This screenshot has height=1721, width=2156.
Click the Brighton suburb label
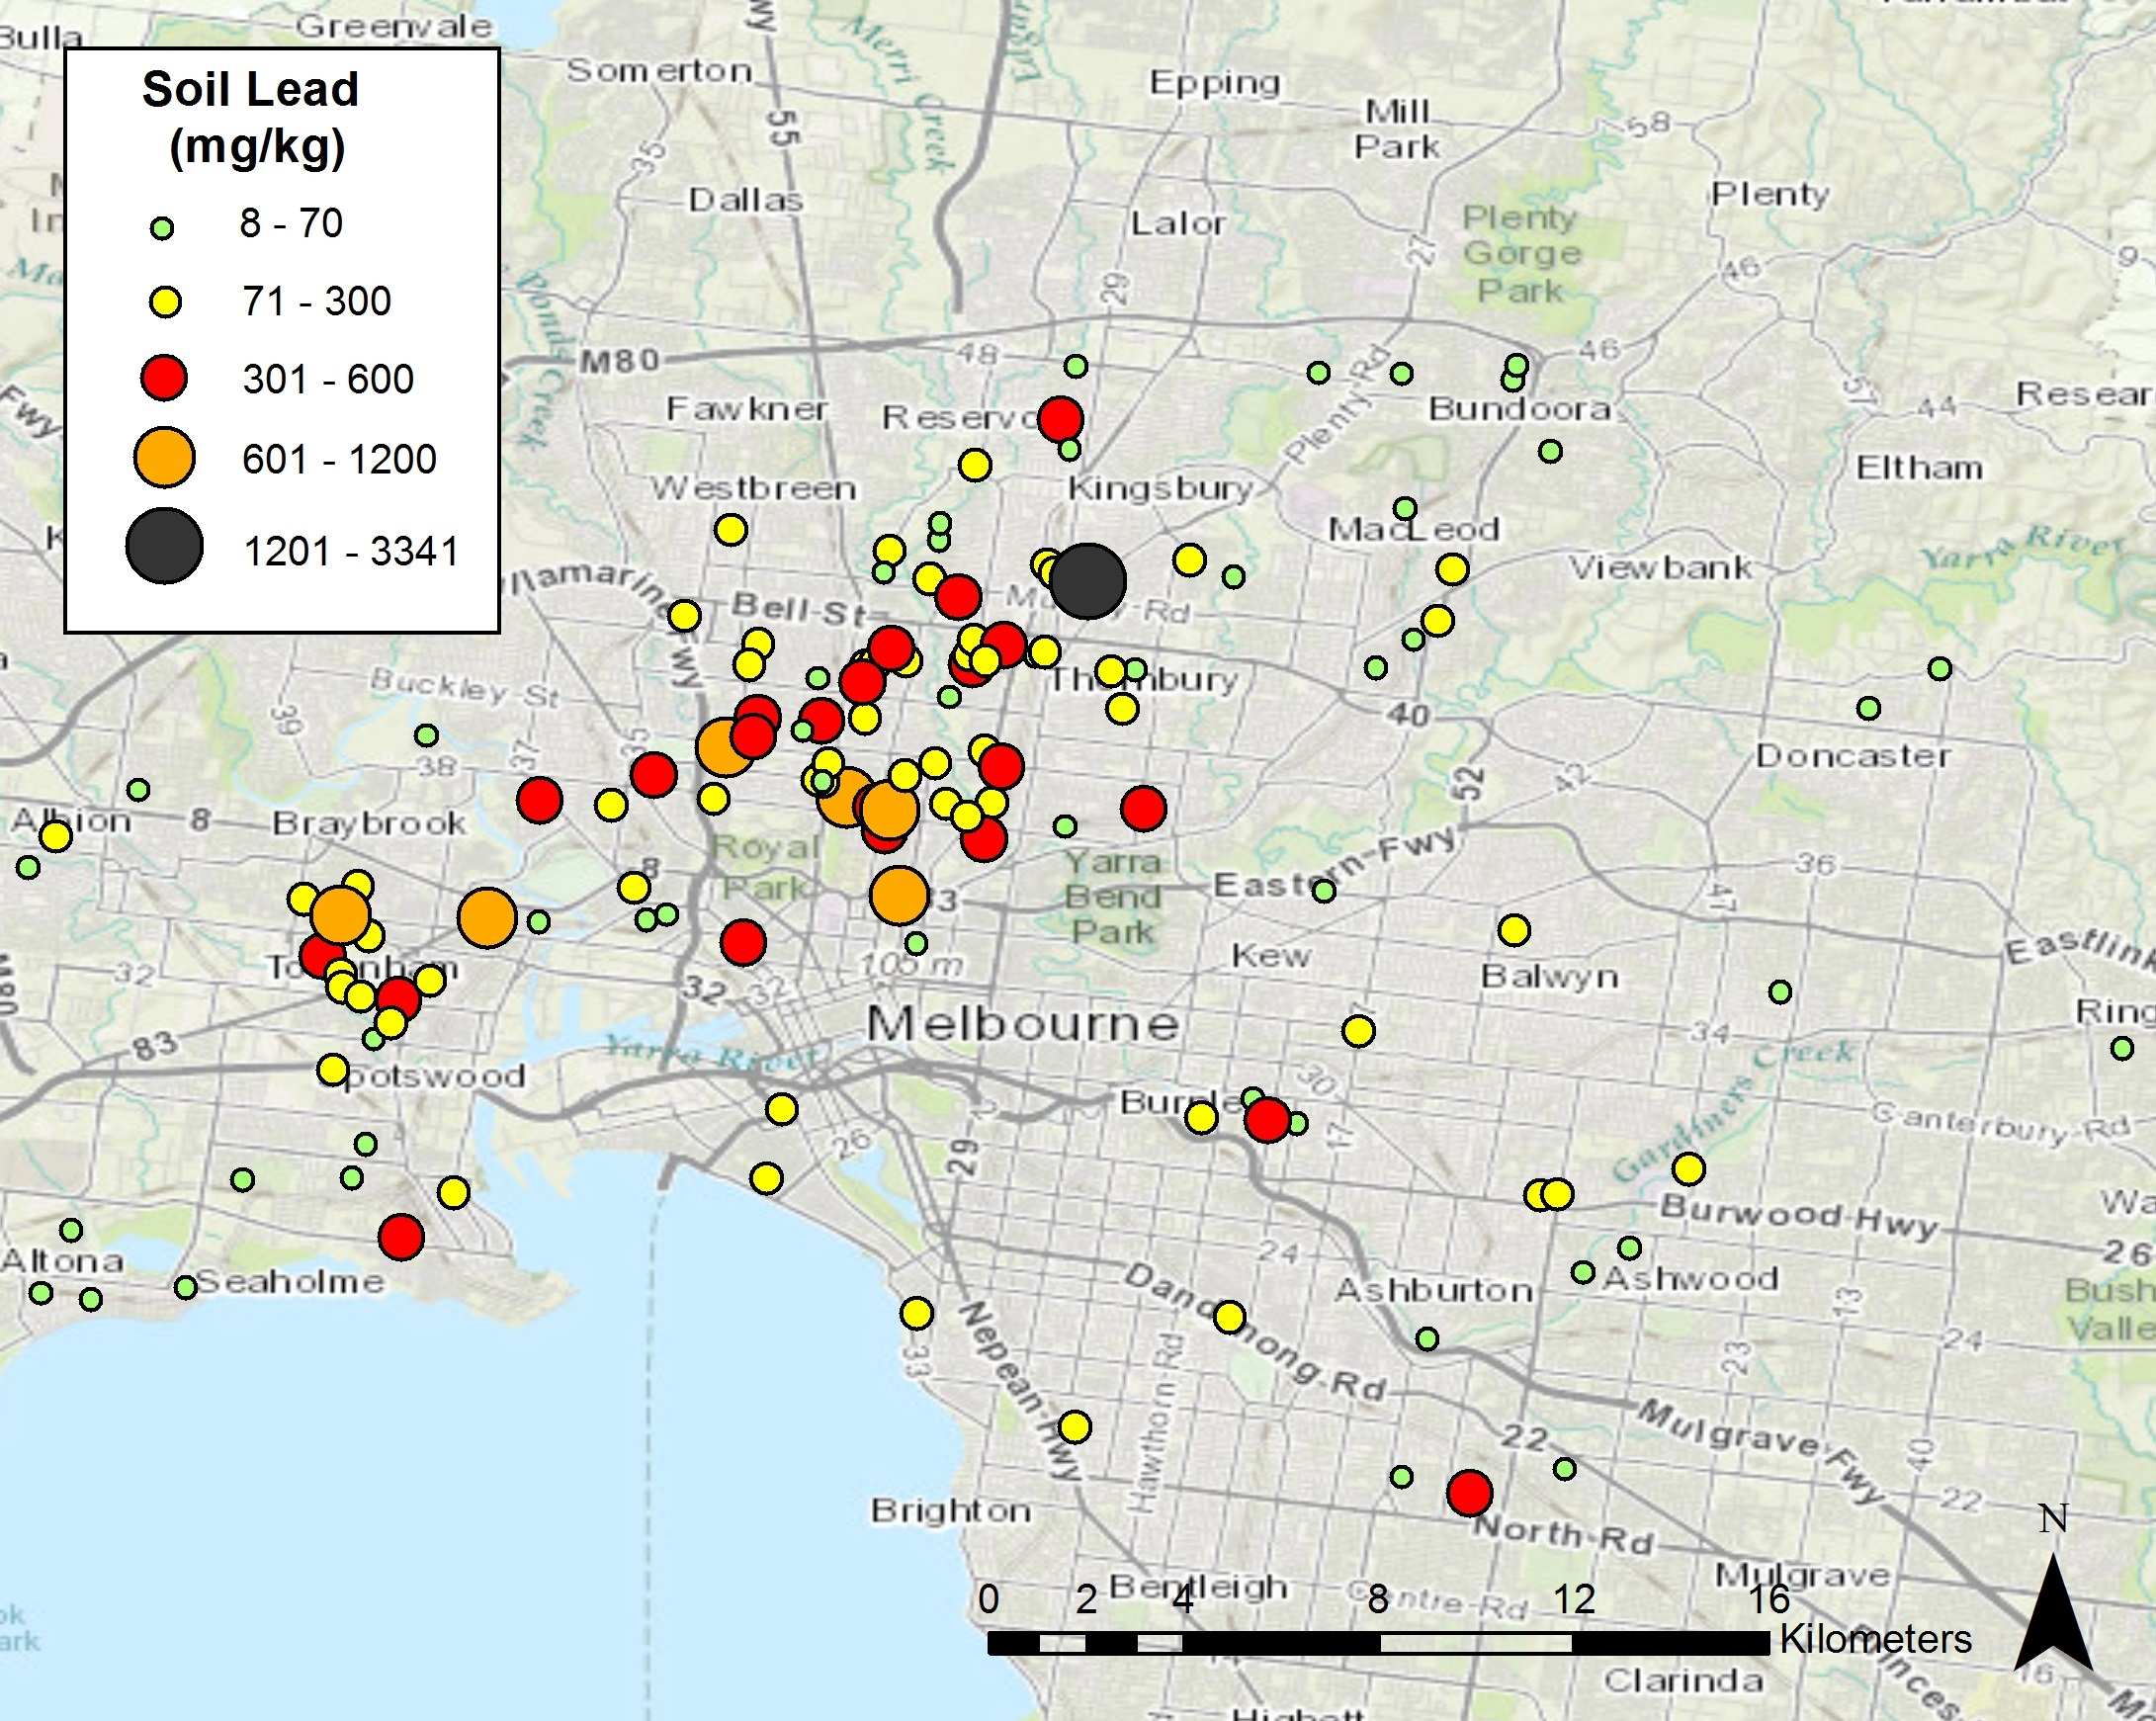point(950,1510)
